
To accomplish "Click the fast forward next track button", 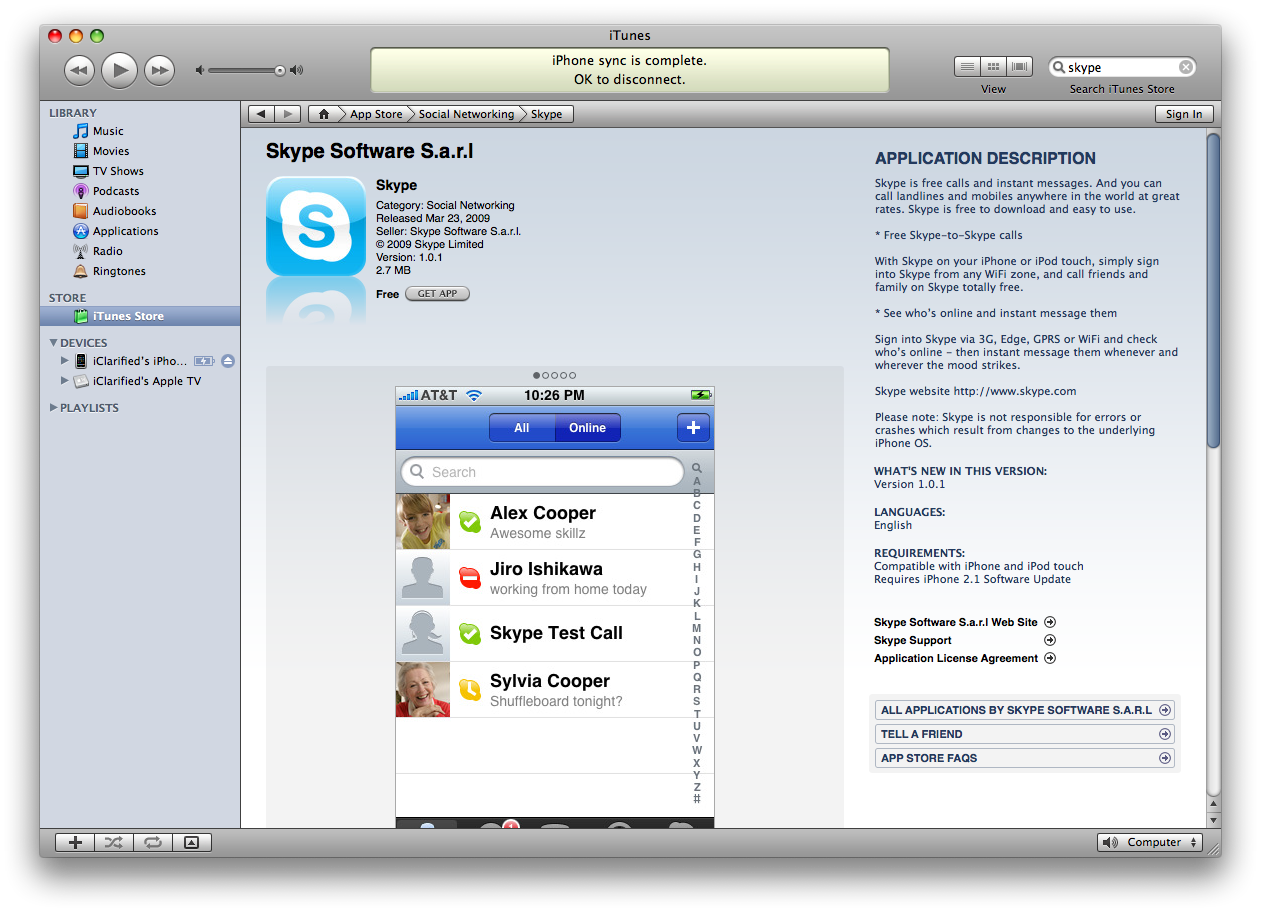I will 159,70.
